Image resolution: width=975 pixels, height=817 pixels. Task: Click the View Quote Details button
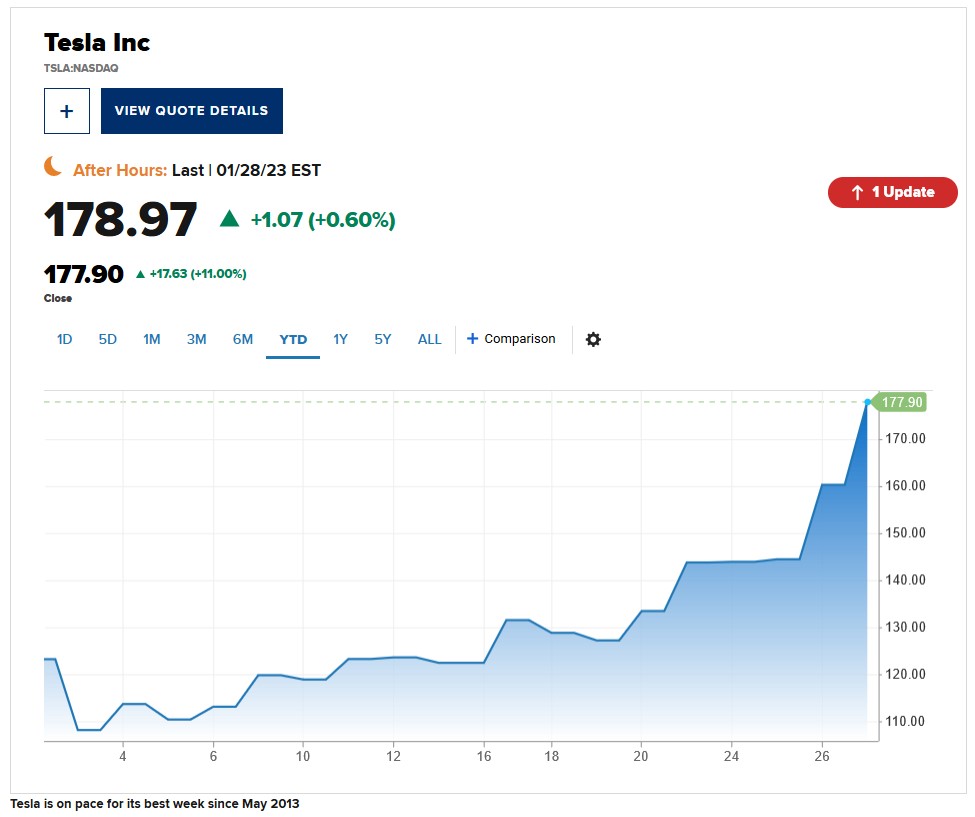click(192, 111)
